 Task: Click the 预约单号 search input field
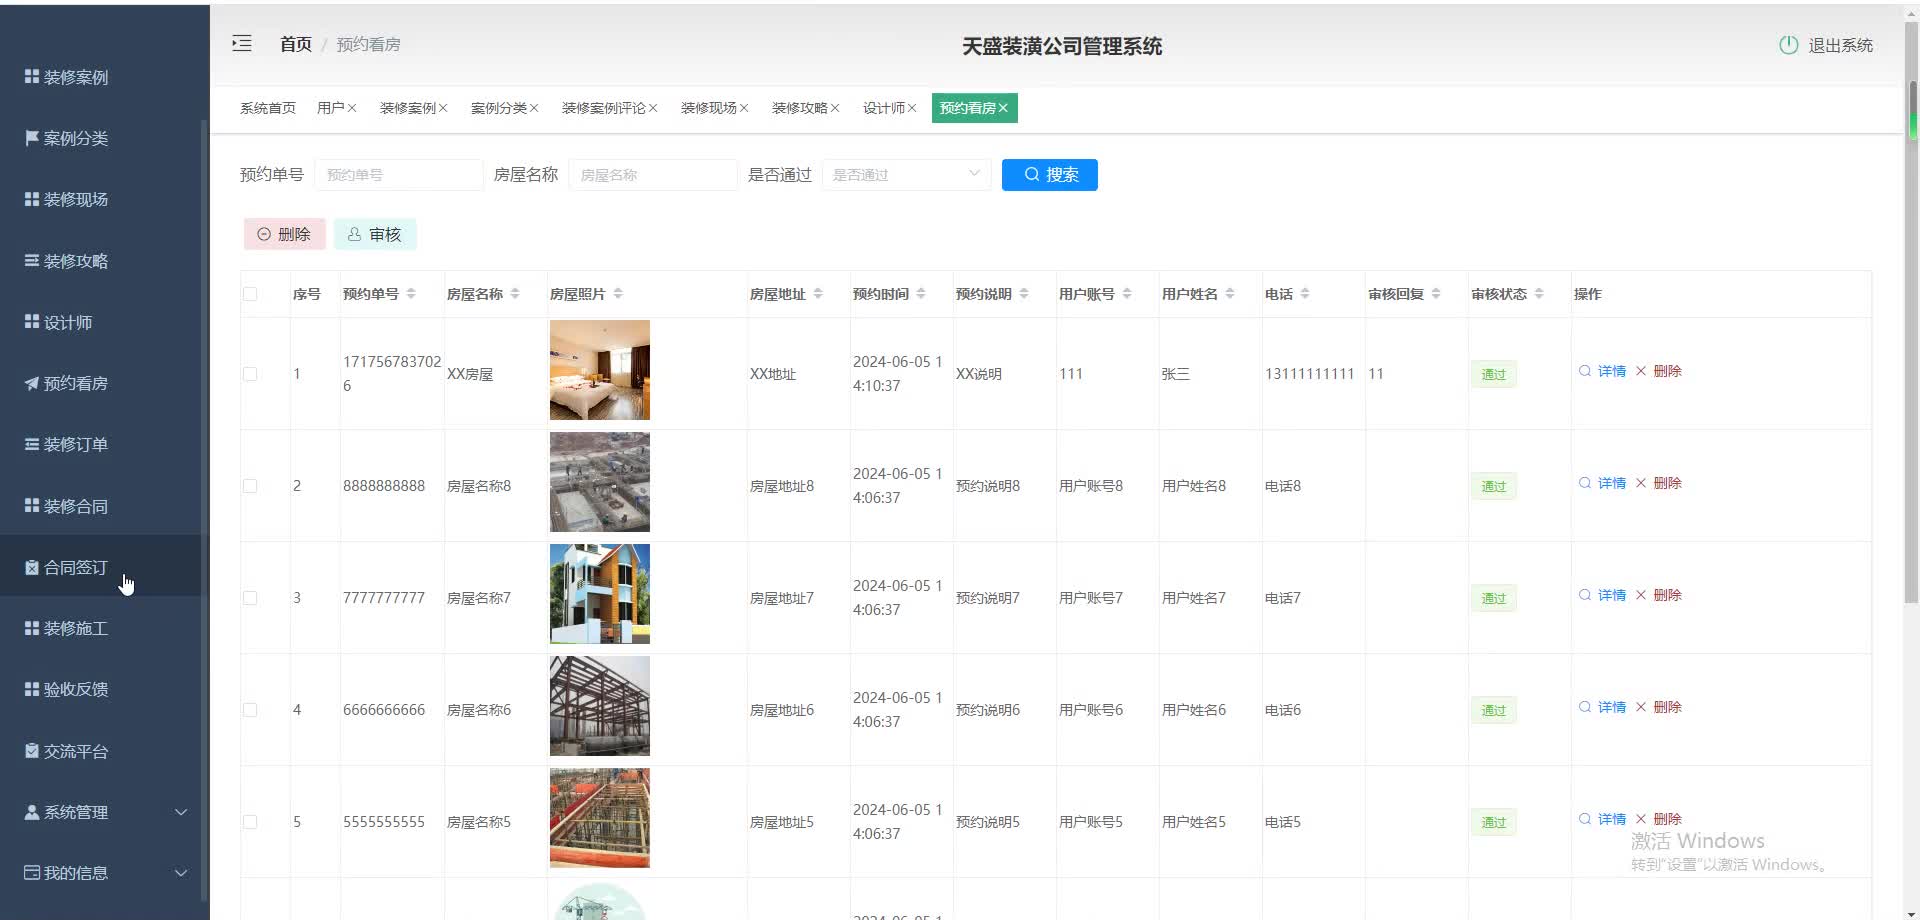(x=398, y=175)
